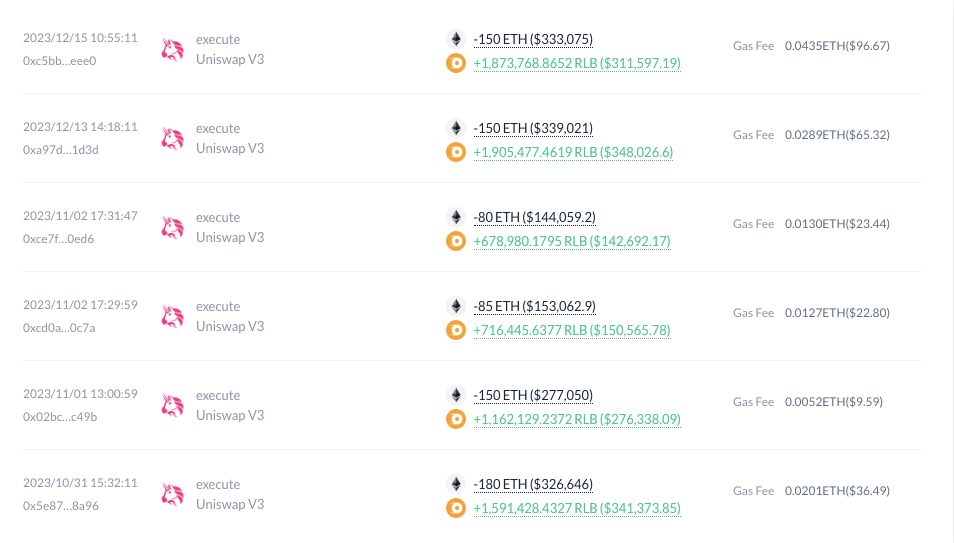The image size is (954, 543).
Task: Click Uniswap unicorn icon for 0xa97d...1d3d transaction
Action: point(173,138)
